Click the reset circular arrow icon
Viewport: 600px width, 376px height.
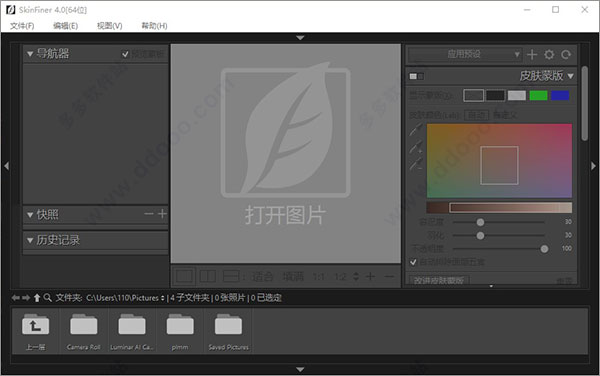point(566,55)
